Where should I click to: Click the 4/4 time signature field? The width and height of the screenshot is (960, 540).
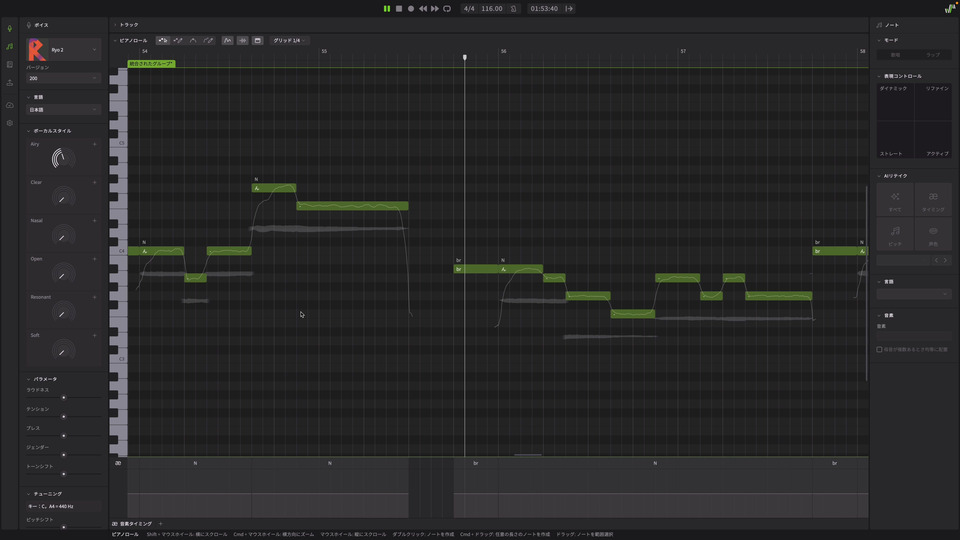tap(469, 9)
